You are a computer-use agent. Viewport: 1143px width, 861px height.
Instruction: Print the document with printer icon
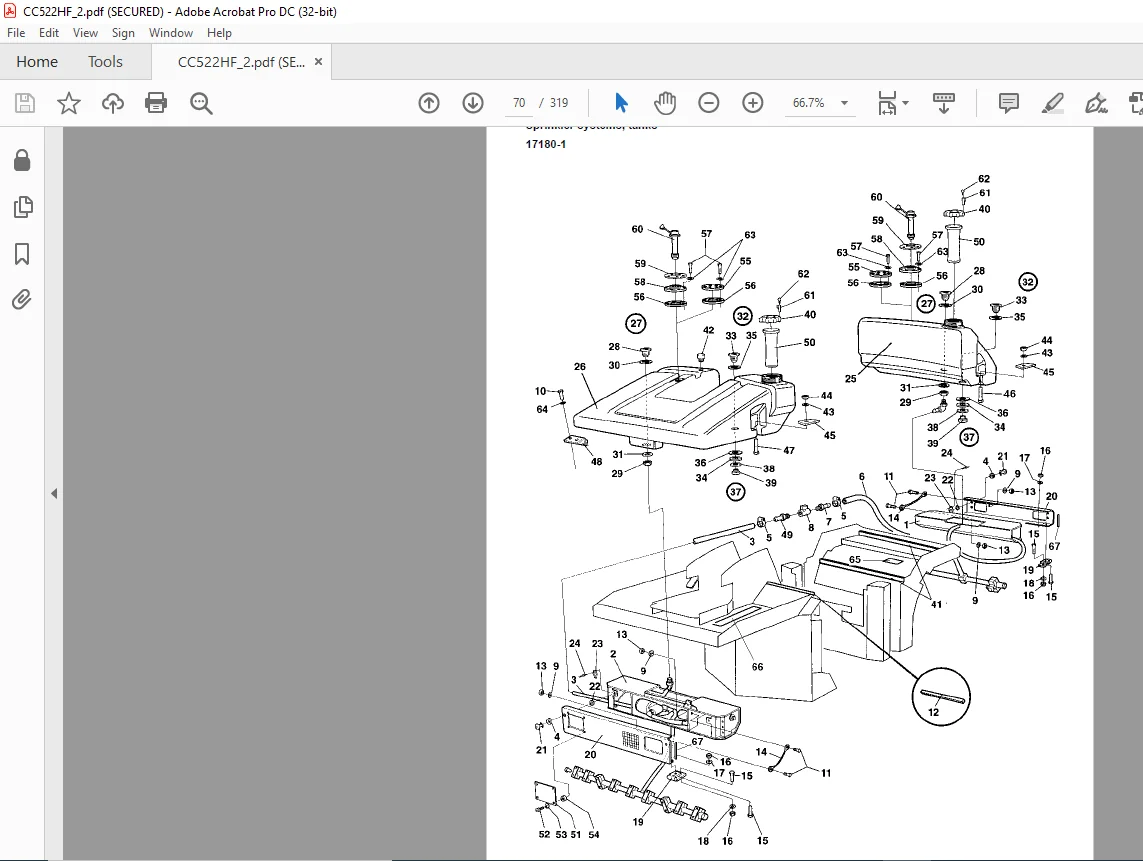(156, 103)
